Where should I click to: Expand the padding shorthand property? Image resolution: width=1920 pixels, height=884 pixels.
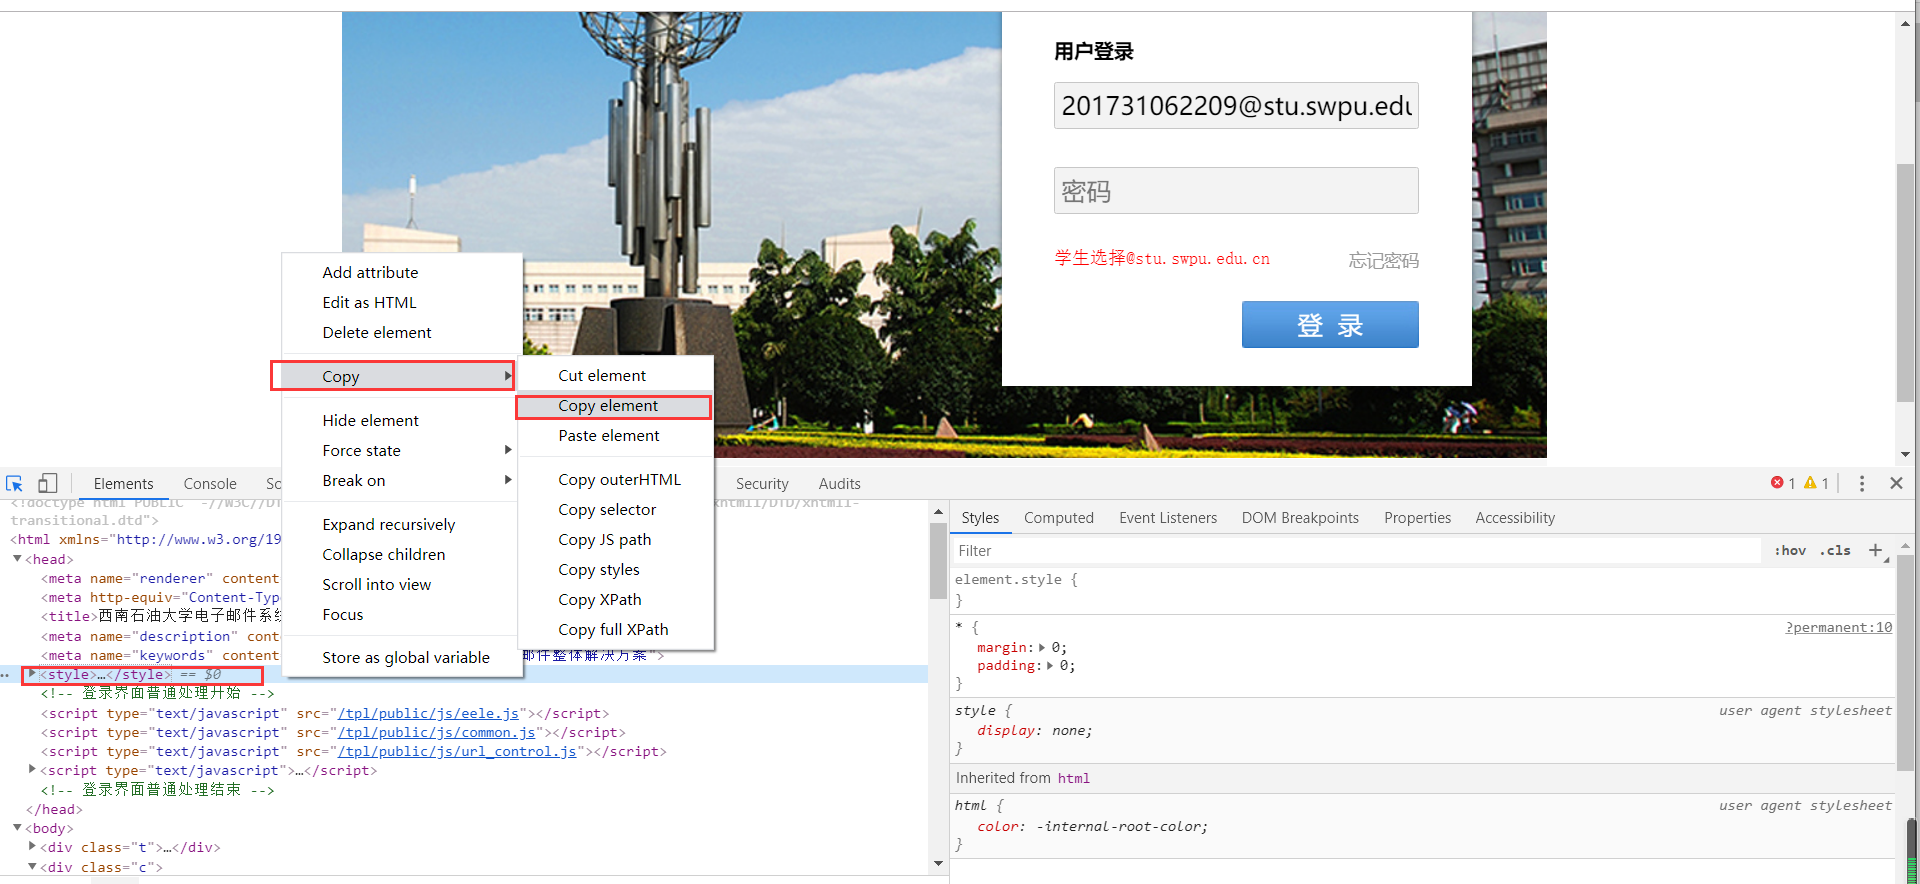click(1049, 666)
